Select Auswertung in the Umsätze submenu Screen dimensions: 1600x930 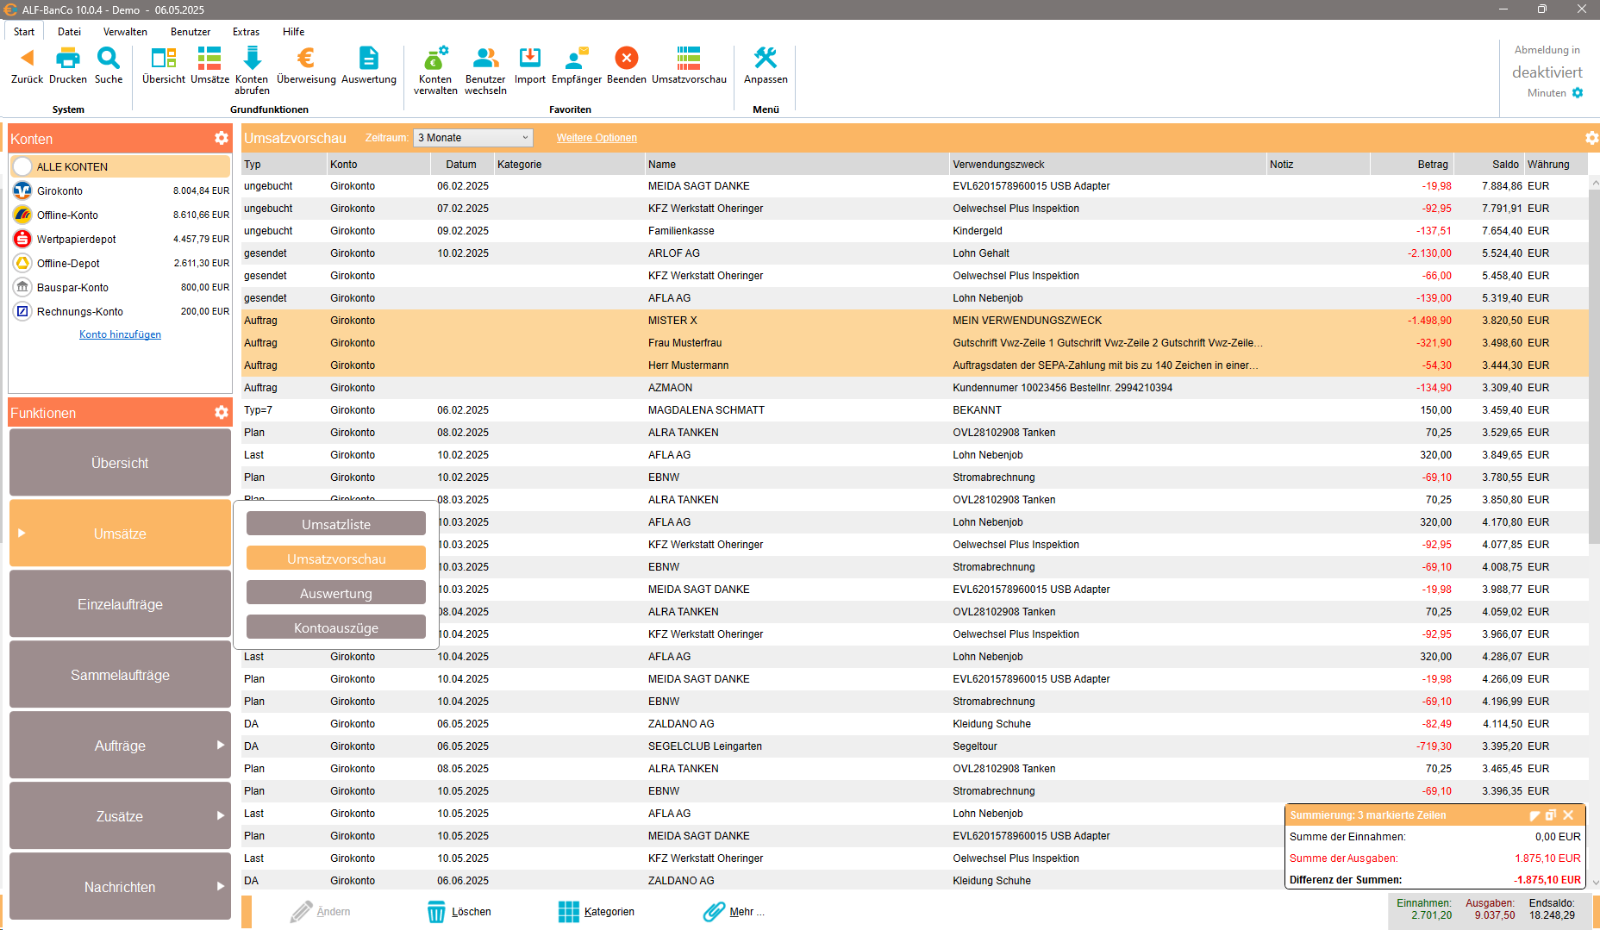pyautogui.click(x=336, y=593)
